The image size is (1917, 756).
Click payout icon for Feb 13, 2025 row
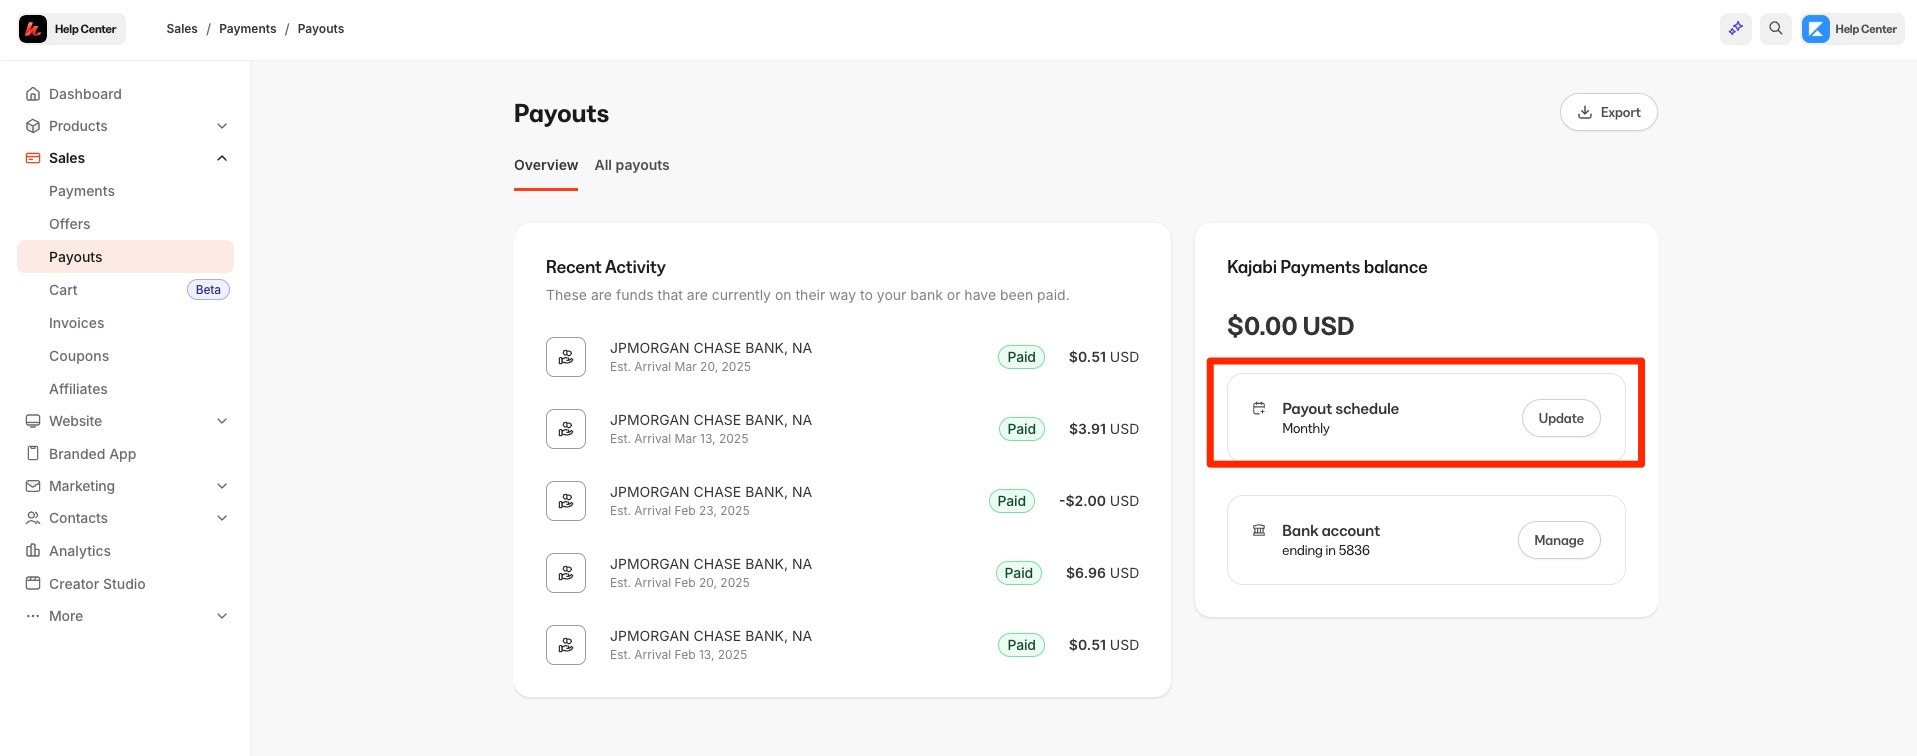pyautogui.click(x=566, y=645)
